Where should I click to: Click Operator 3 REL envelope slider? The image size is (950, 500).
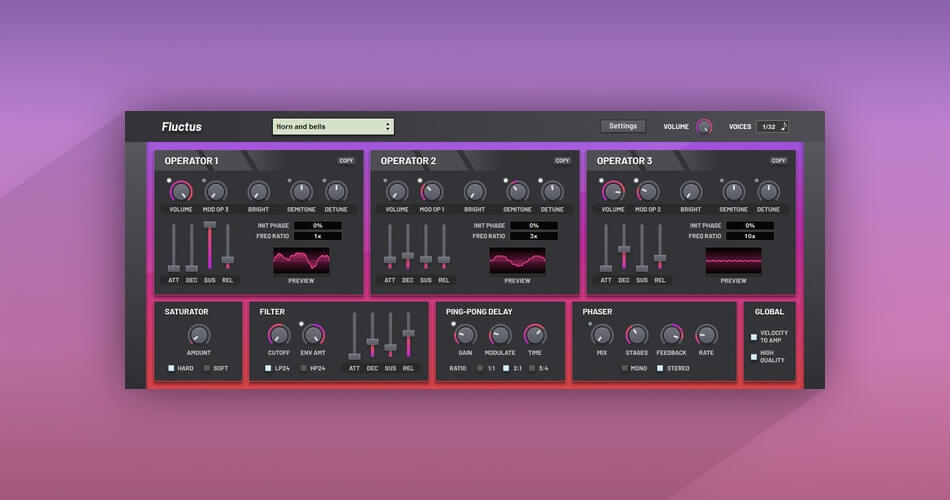660,247
